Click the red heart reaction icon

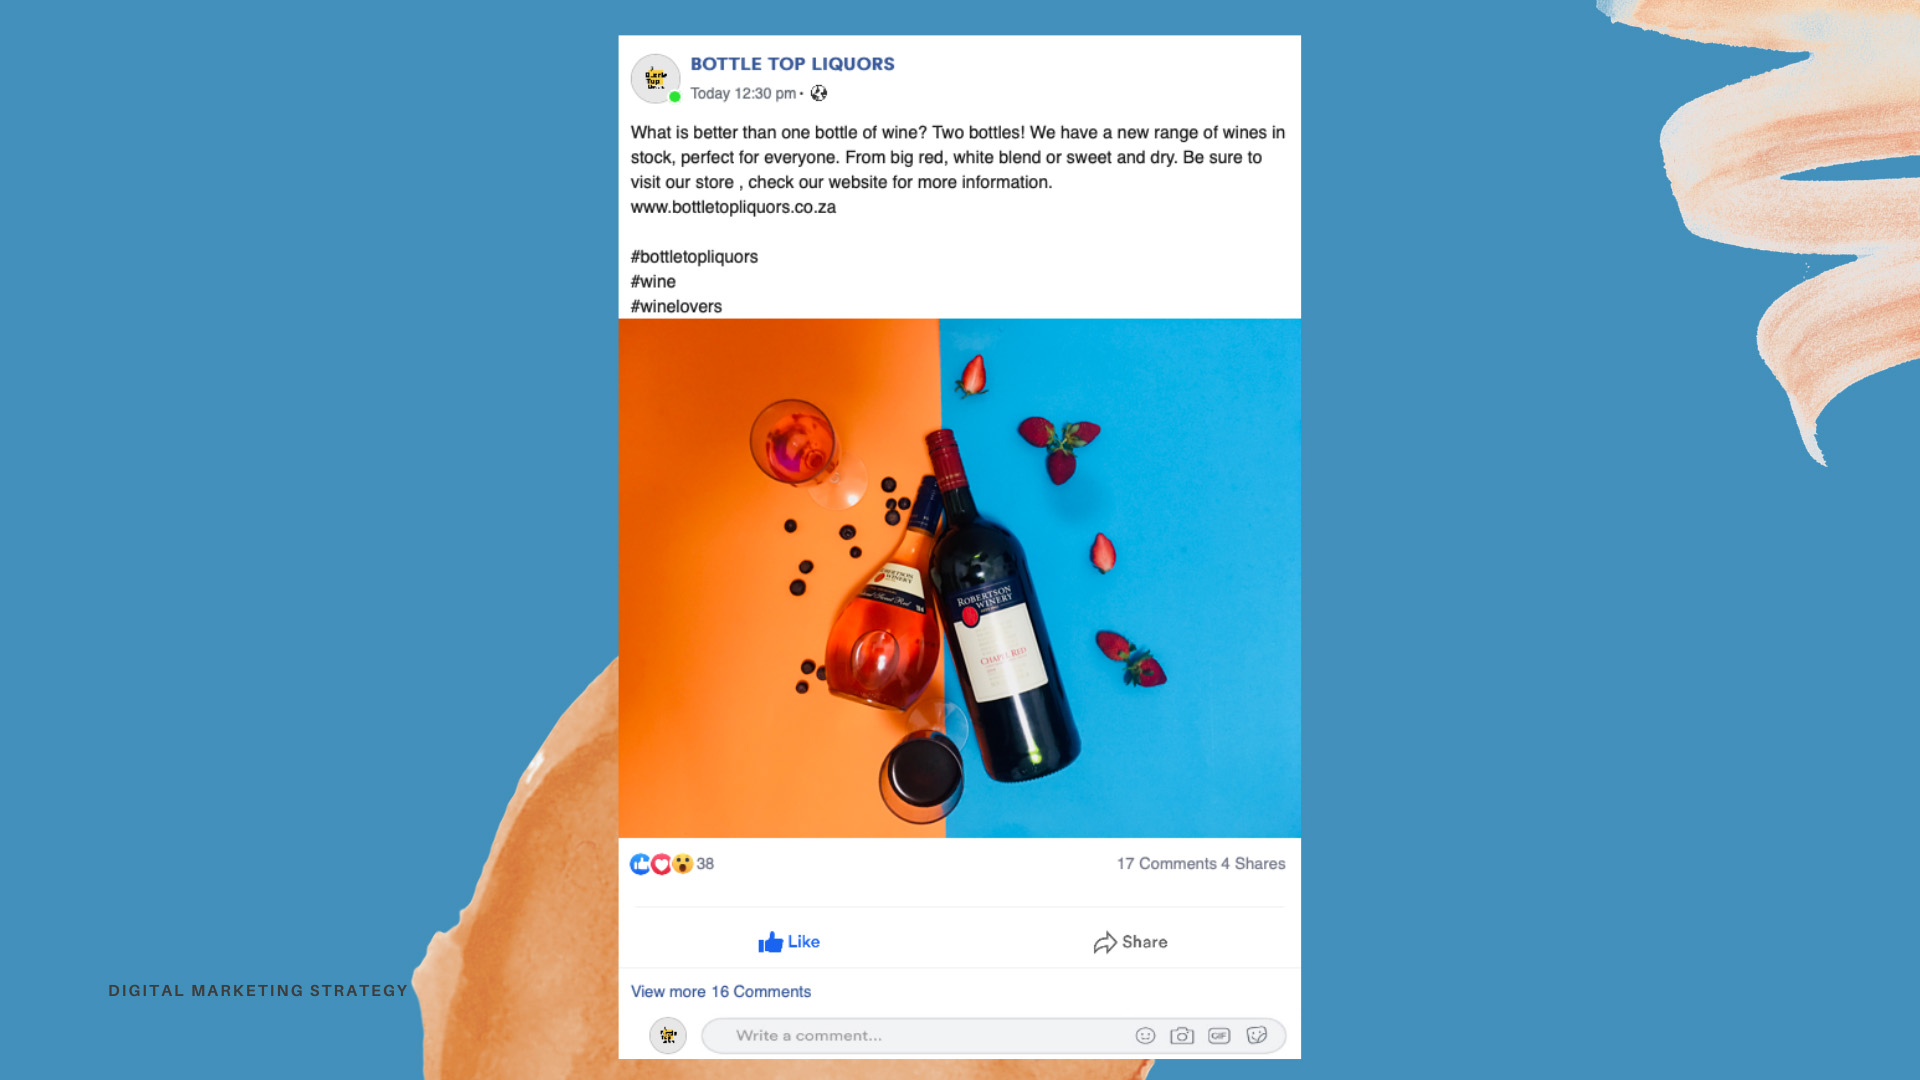(661, 864)
